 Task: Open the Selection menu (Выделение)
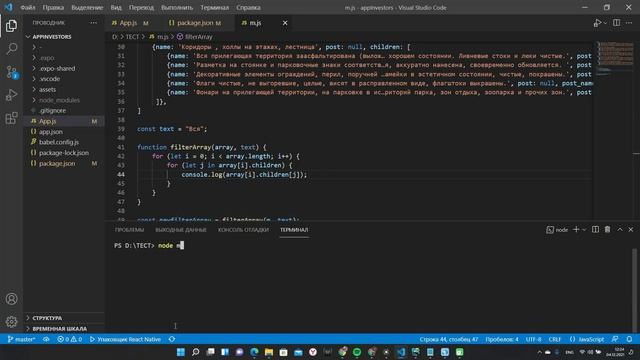(x=87, y=7)
